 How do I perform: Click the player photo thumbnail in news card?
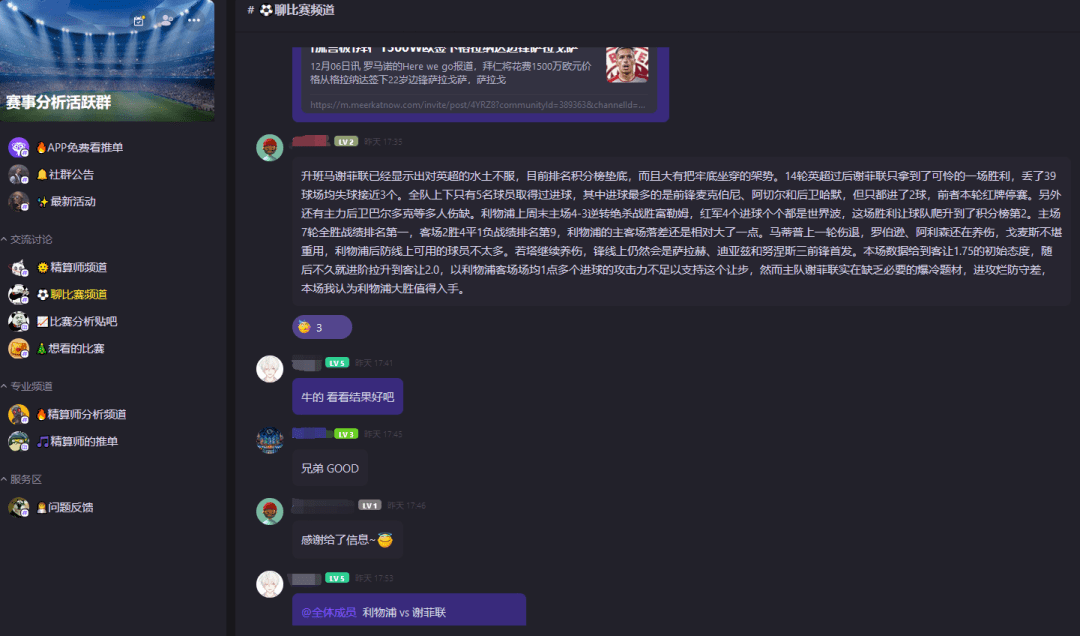click(x=627, y=65)
